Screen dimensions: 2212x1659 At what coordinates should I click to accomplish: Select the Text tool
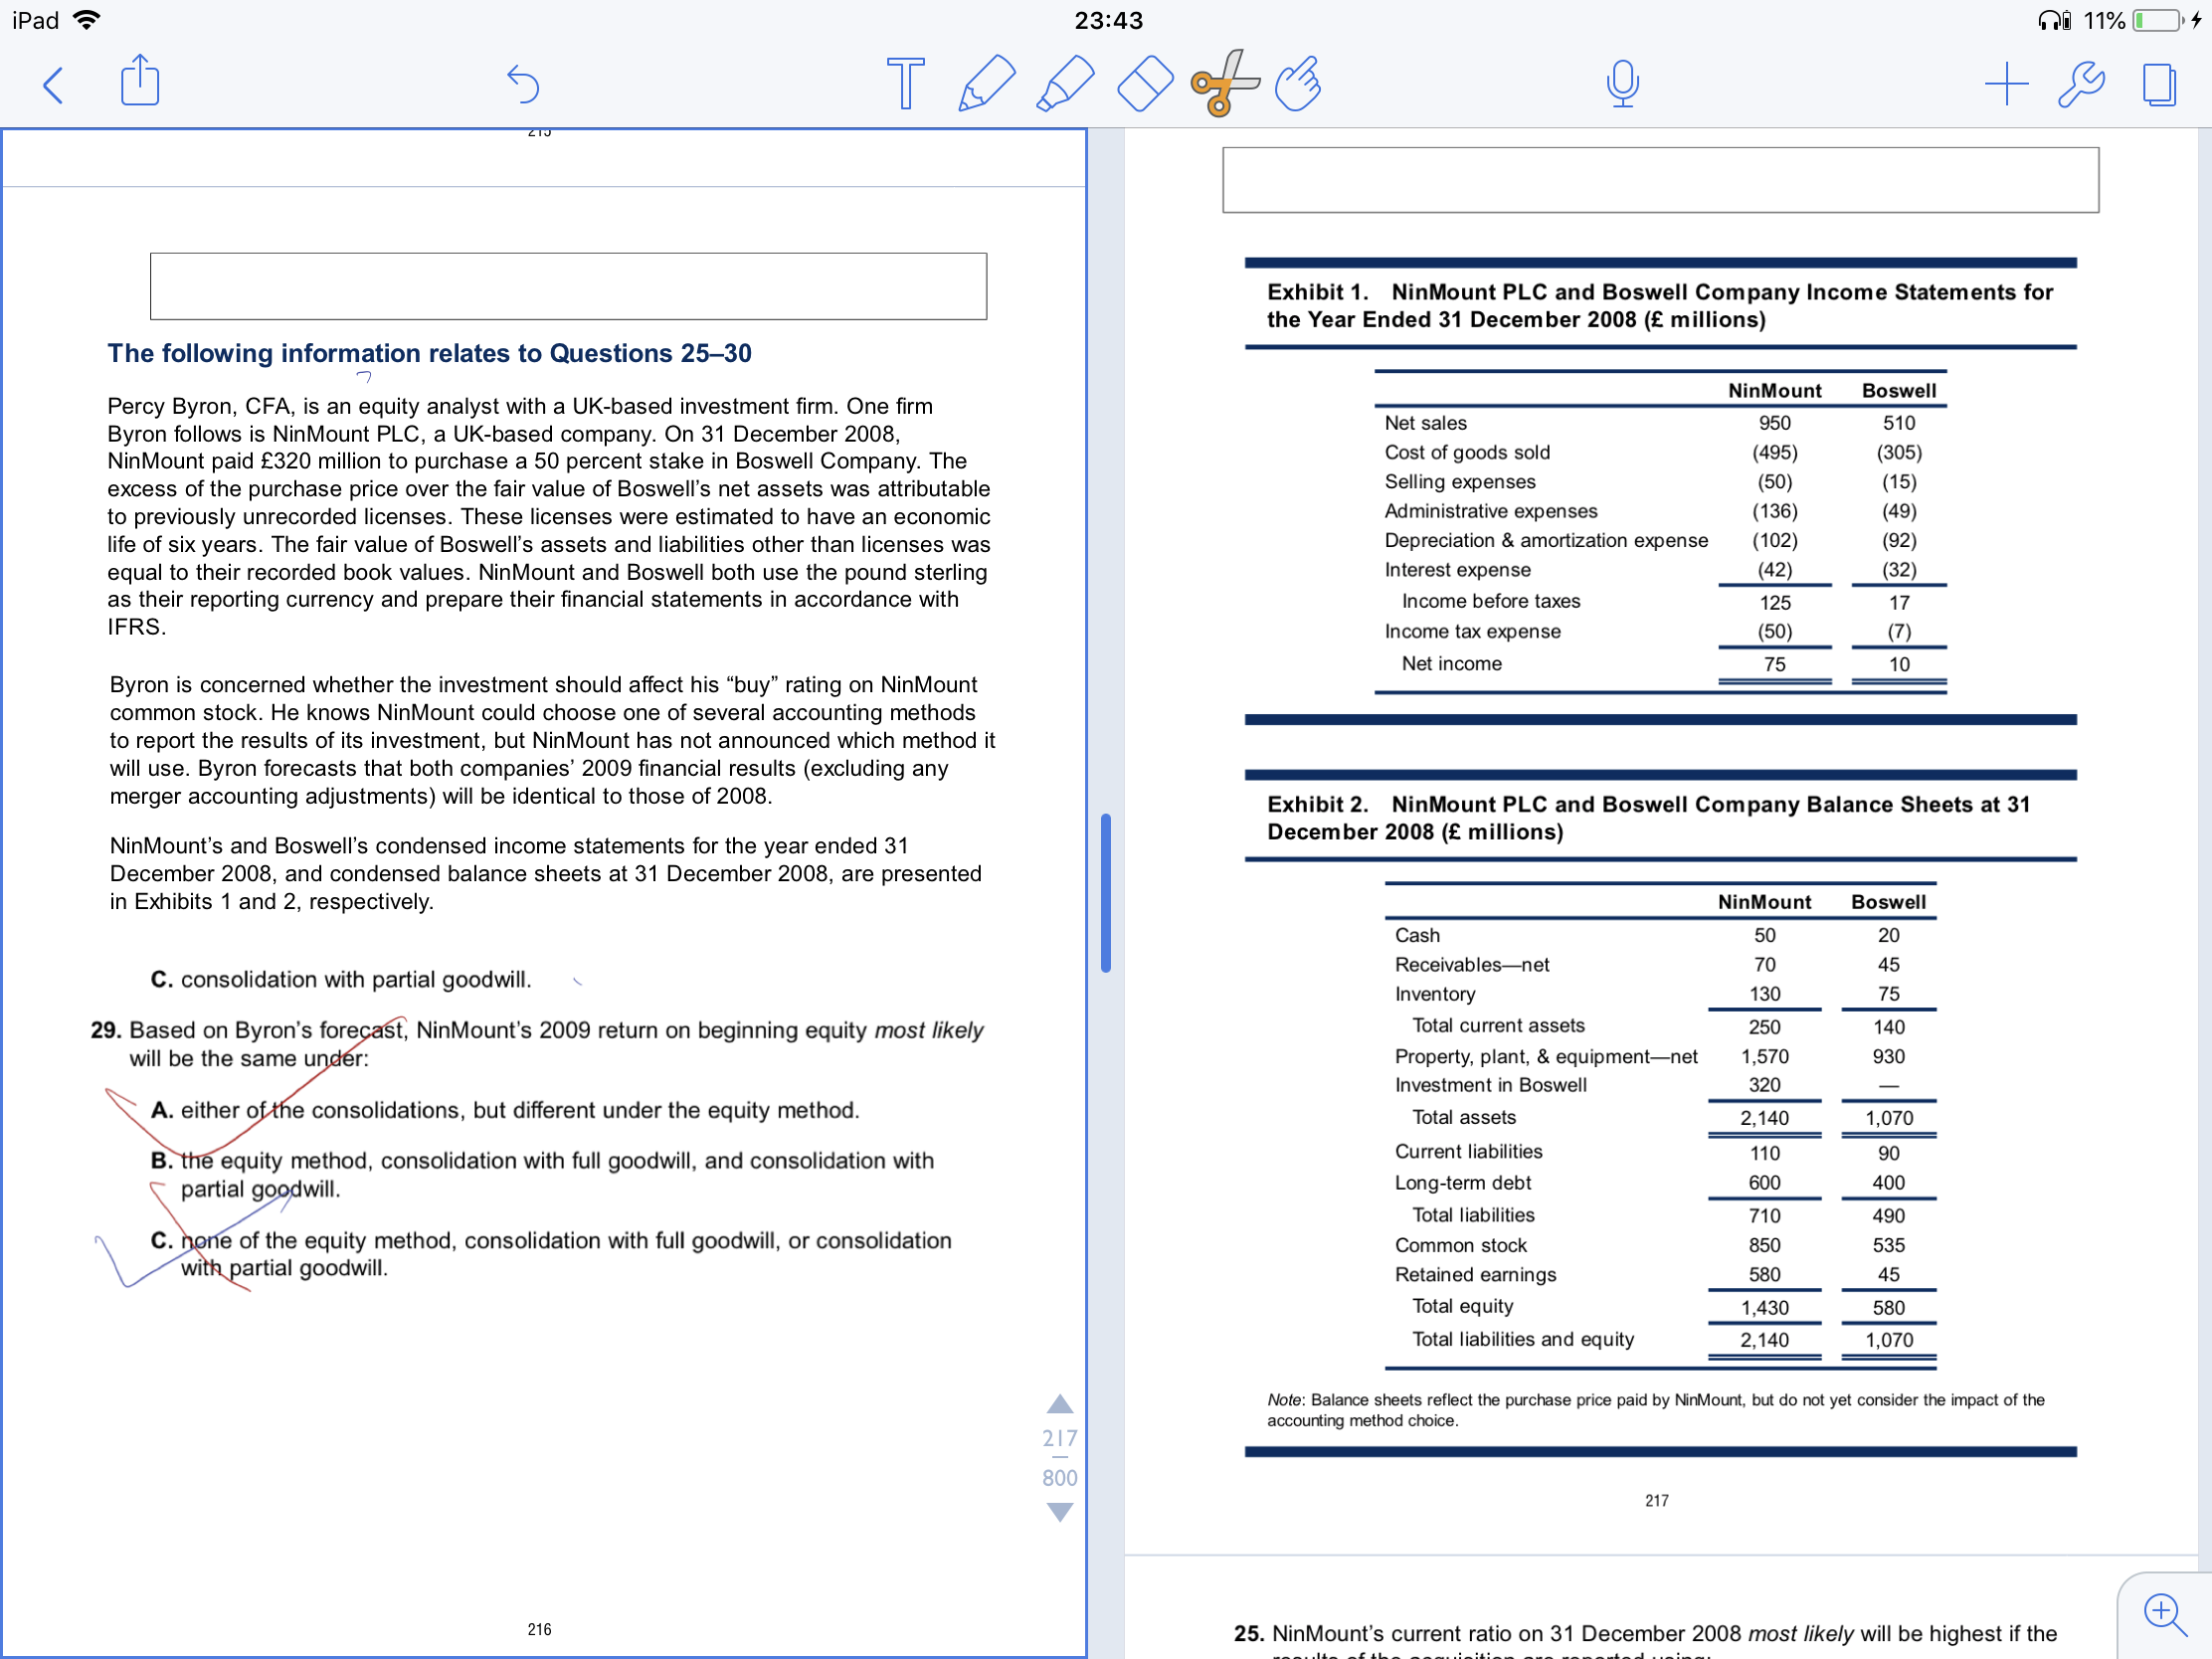[905, 83]
